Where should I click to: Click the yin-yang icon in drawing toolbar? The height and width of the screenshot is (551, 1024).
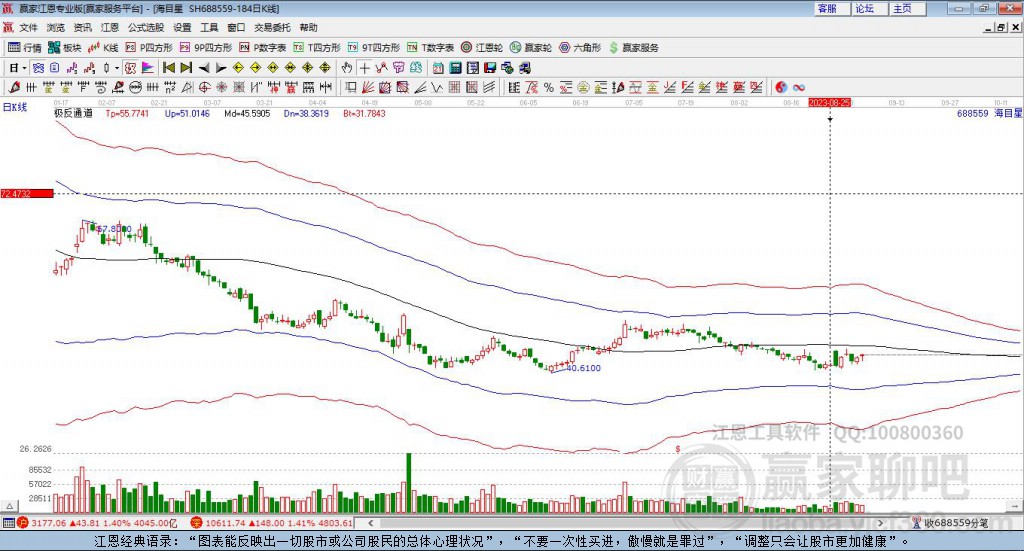pyautogui.click(x=781, y=87)
